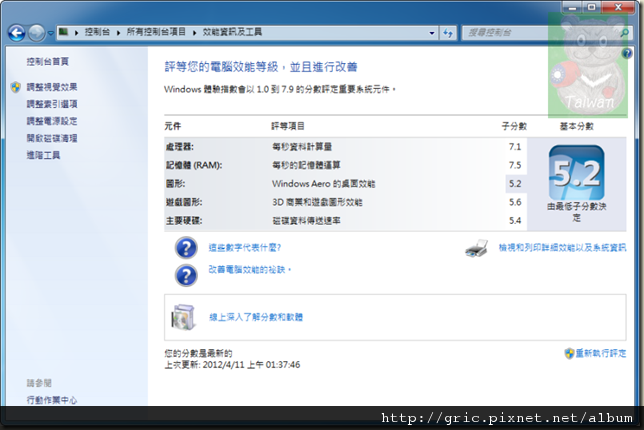Click the processor subscore 7.1

click(515, 147)
